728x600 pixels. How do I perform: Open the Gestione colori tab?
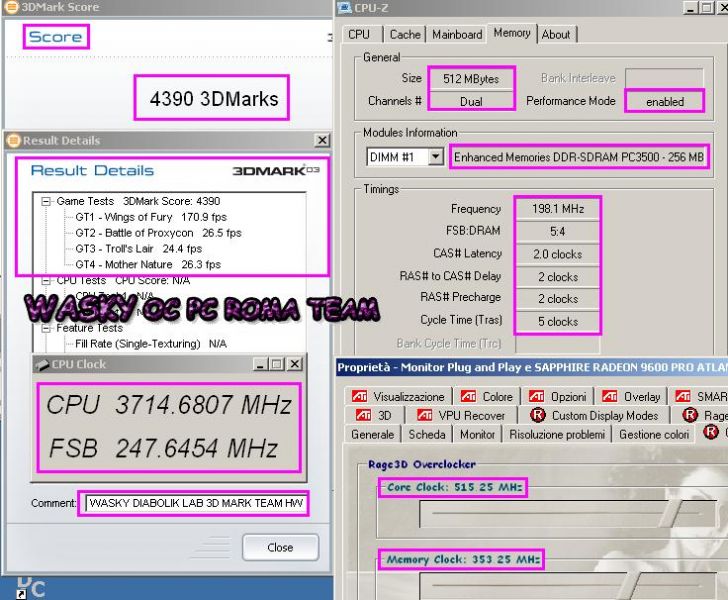[654, 435]
